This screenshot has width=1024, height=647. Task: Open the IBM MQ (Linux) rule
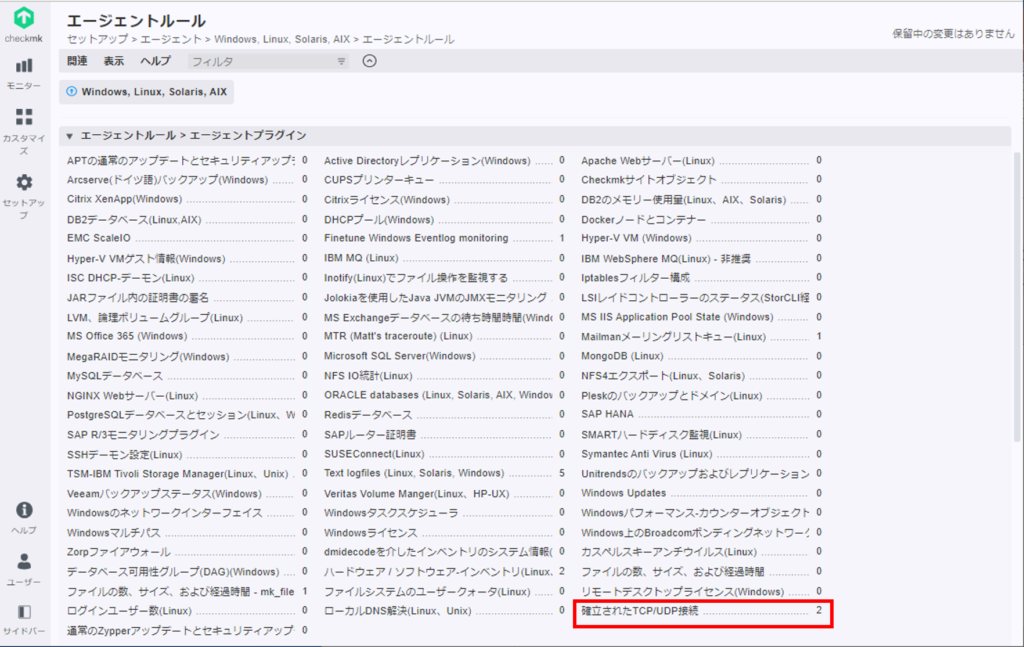pyautogui.click(x=361, y=258)
